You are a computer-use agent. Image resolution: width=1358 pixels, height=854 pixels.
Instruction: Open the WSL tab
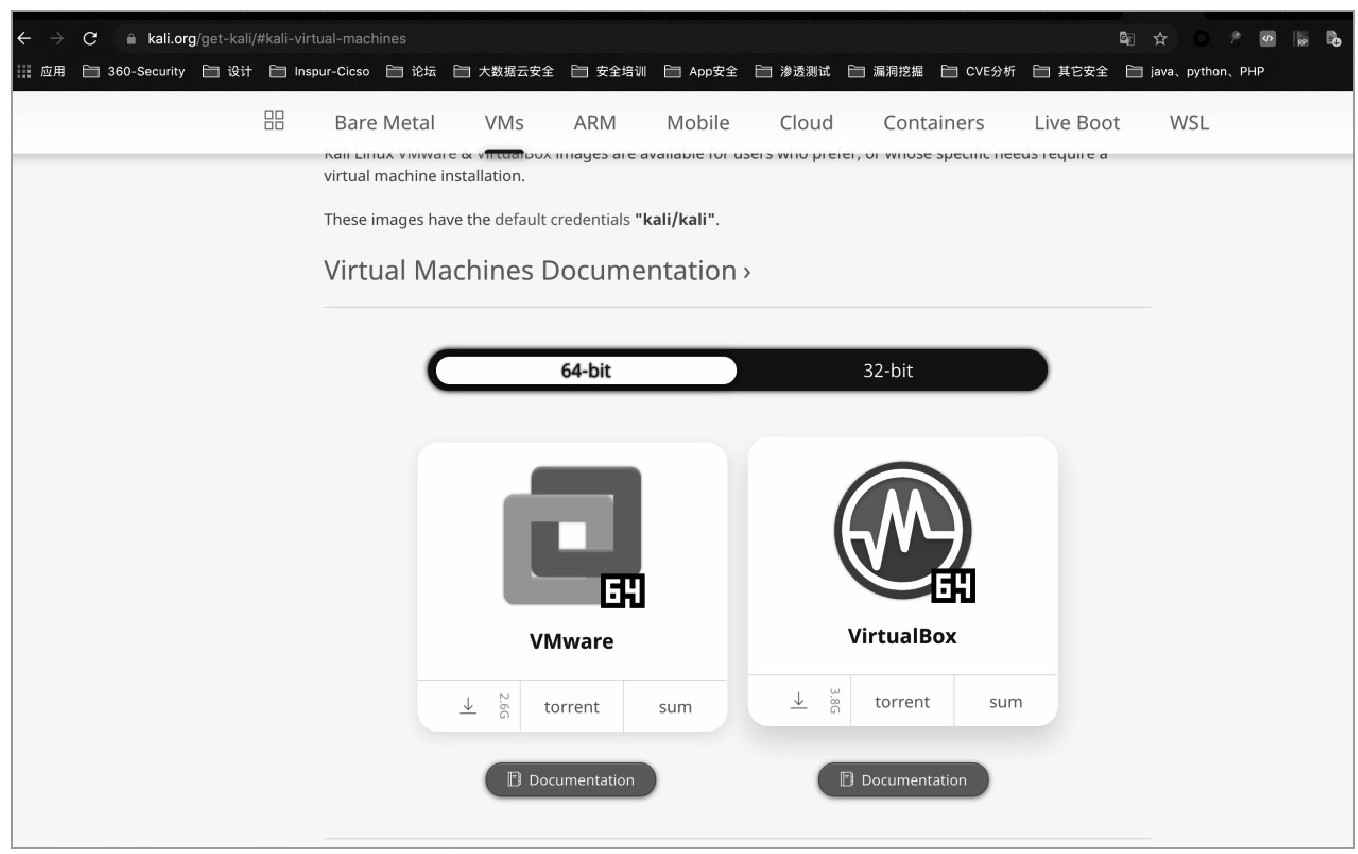pyautogui.click(x=1189, y=123)
